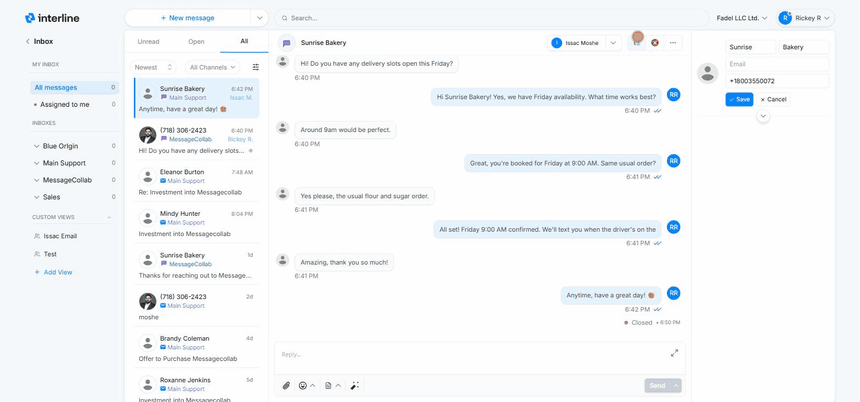
Task: Click Issac Moshe assignee button
Action: pos(576,43)
